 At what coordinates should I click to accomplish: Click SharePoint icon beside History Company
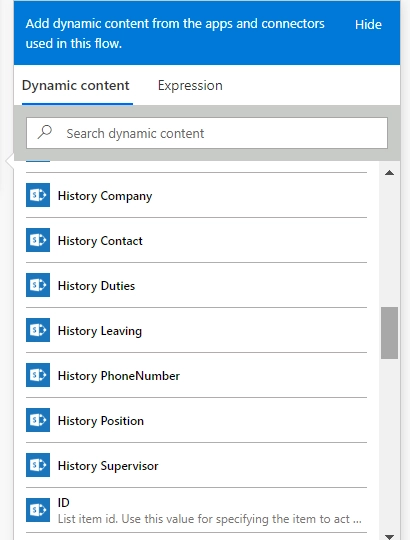pyautogui.click(x=38, y=195)
